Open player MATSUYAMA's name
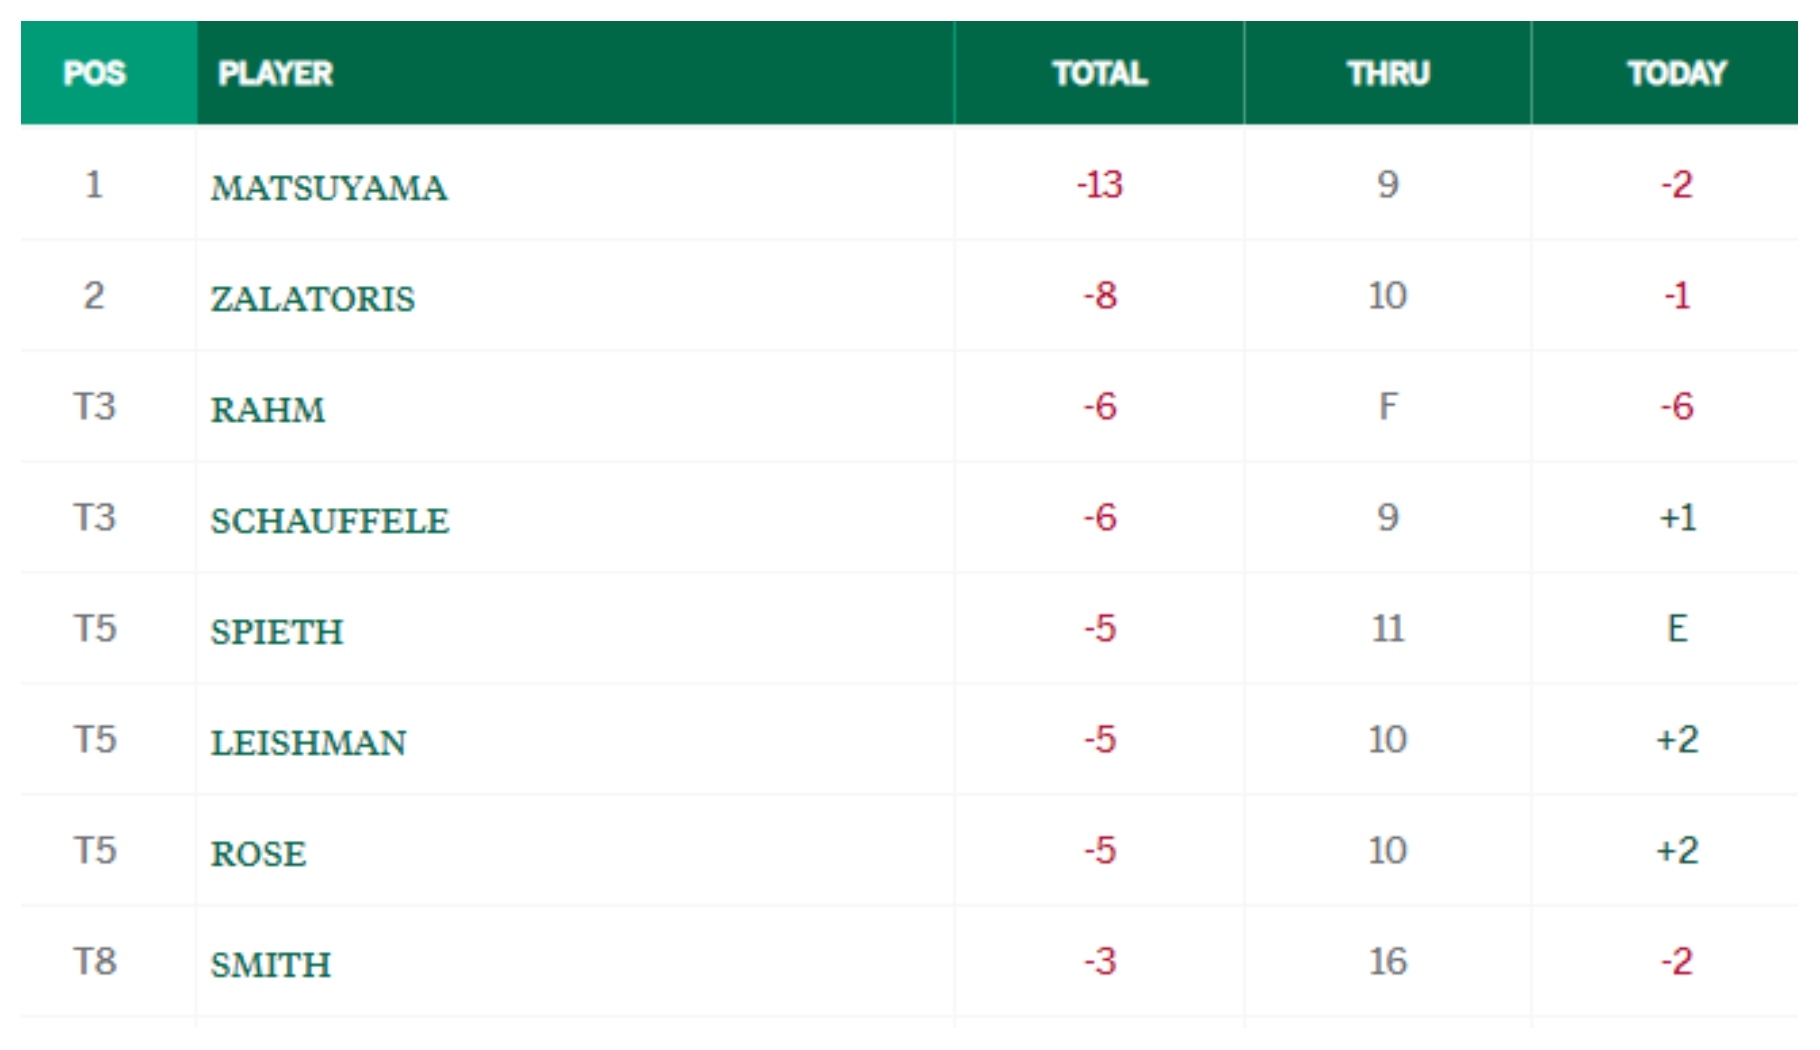 point(329,188)
